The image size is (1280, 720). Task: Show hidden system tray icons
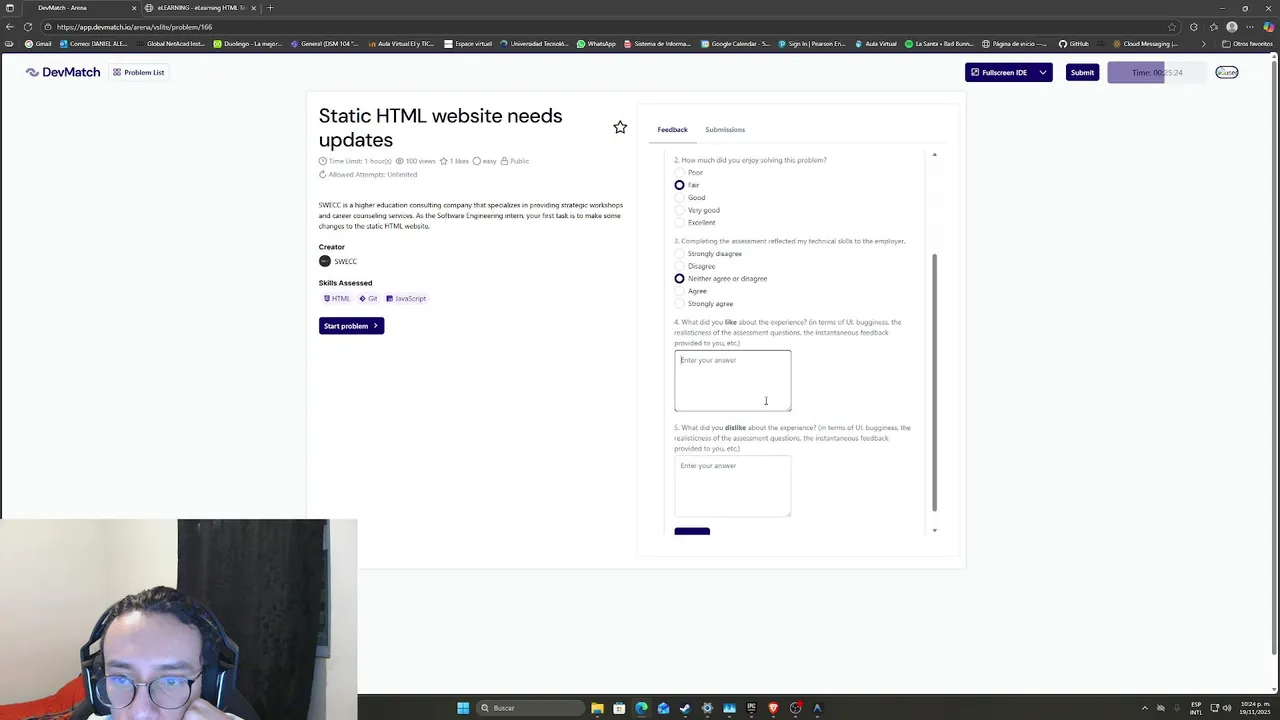[x=1145, y=708]
